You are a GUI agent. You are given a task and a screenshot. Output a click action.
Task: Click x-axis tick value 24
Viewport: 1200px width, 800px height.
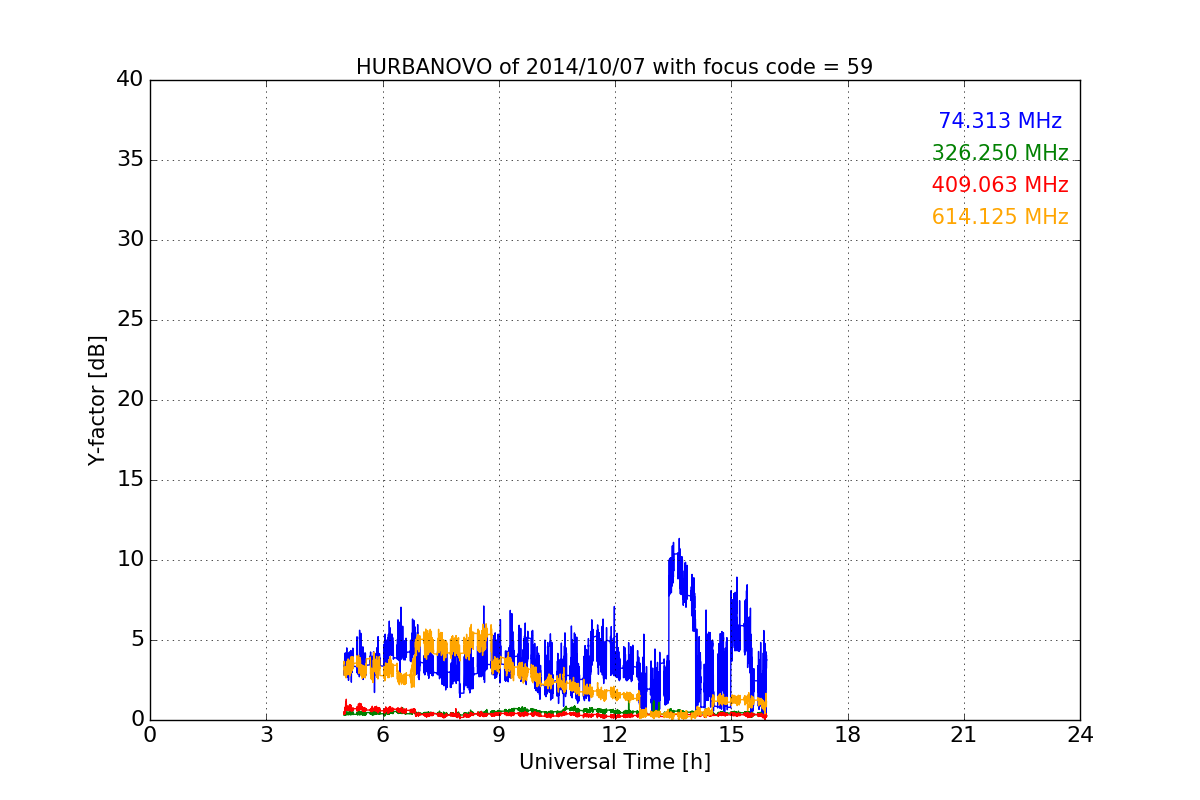1080,735
